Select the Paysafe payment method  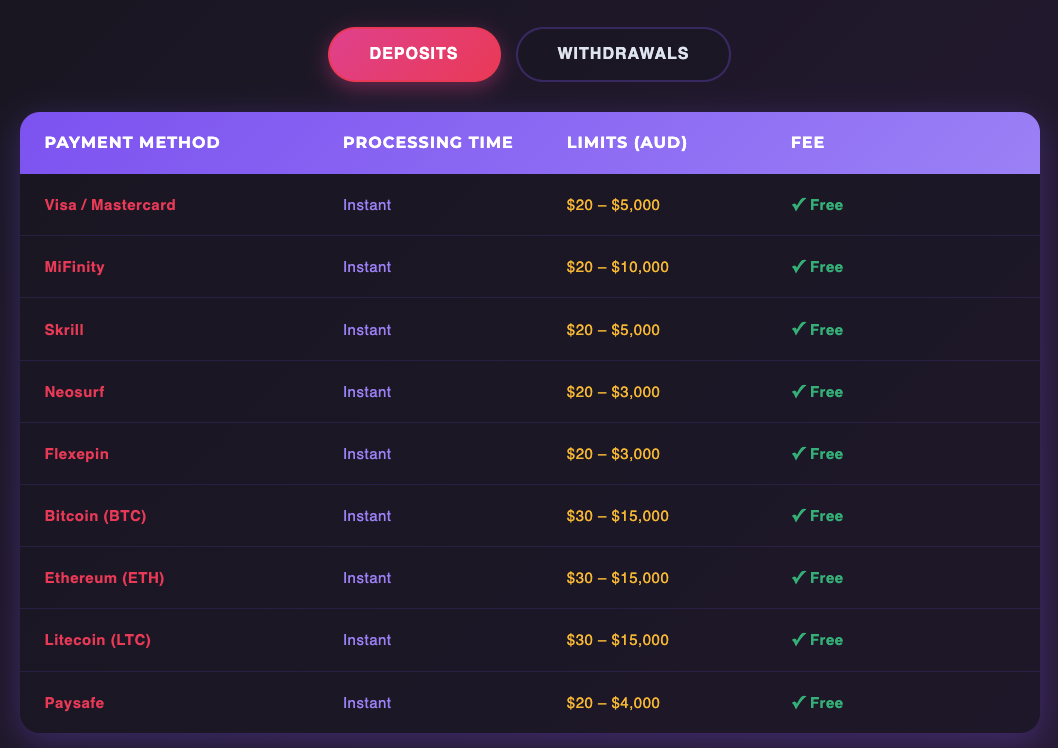[x=74, y=703]
